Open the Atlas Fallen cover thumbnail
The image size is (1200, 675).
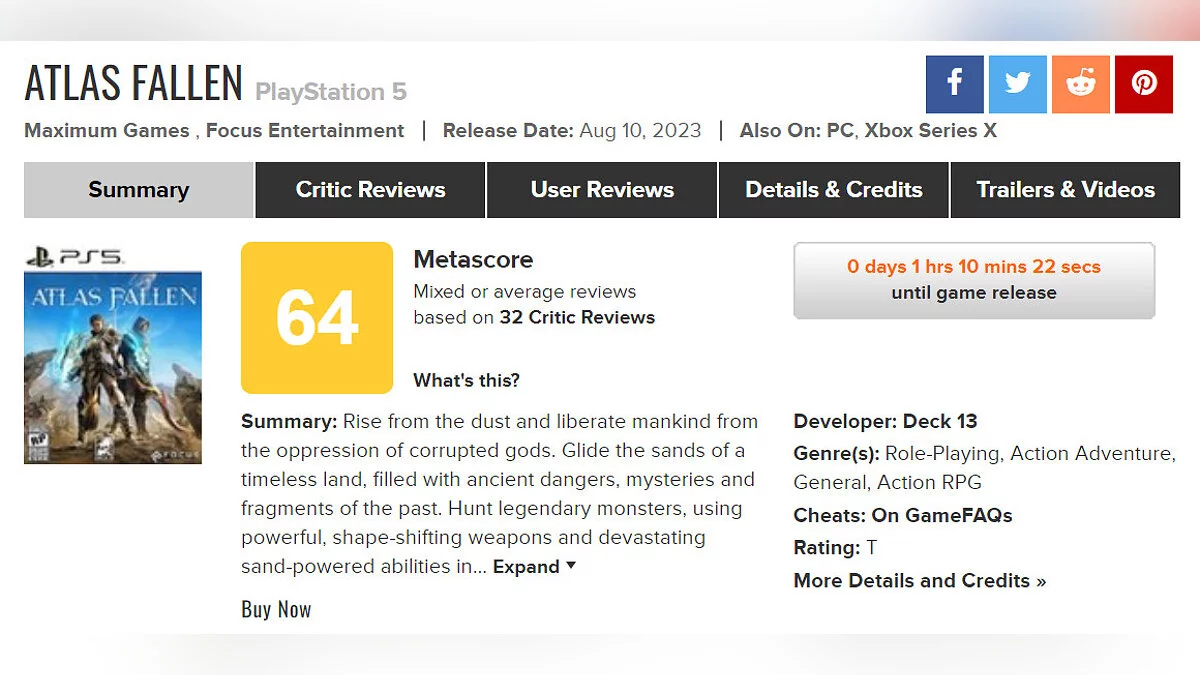tap(113, 367)
